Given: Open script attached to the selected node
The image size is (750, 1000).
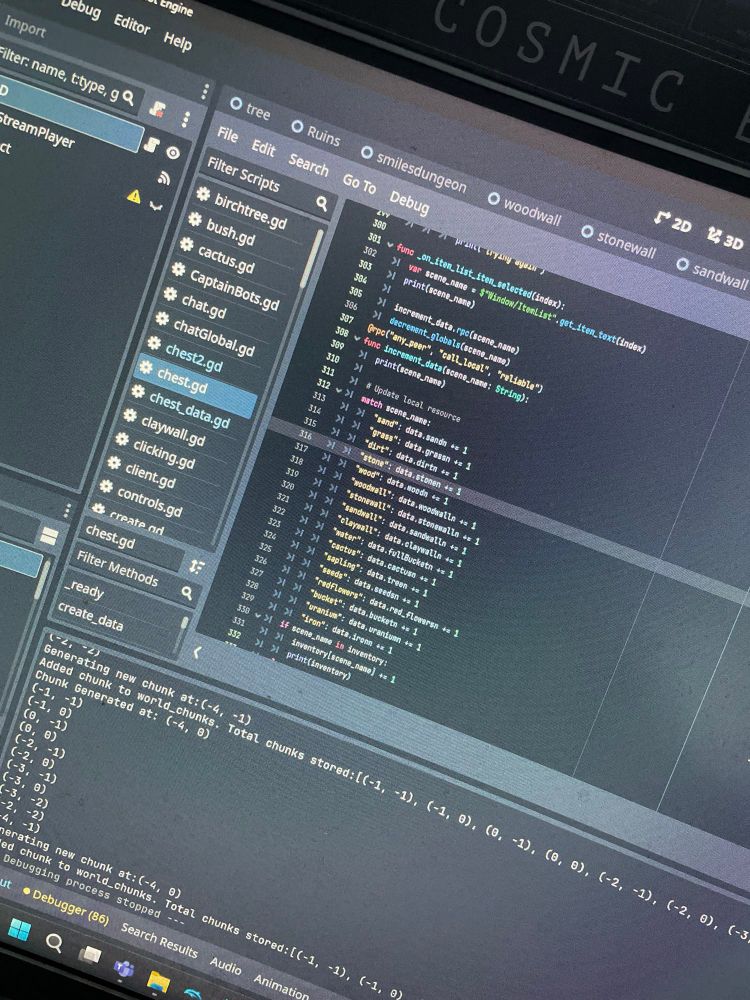Looking at the screenshot, I should point(151,145).
